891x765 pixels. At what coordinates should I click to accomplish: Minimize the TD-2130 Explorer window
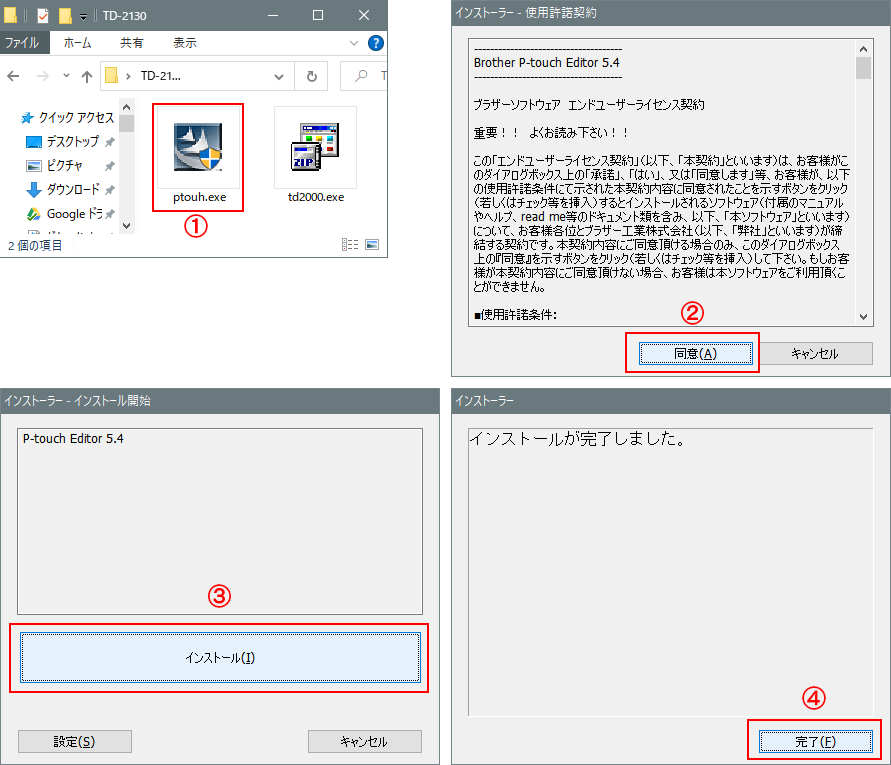(x=273, y=15)
